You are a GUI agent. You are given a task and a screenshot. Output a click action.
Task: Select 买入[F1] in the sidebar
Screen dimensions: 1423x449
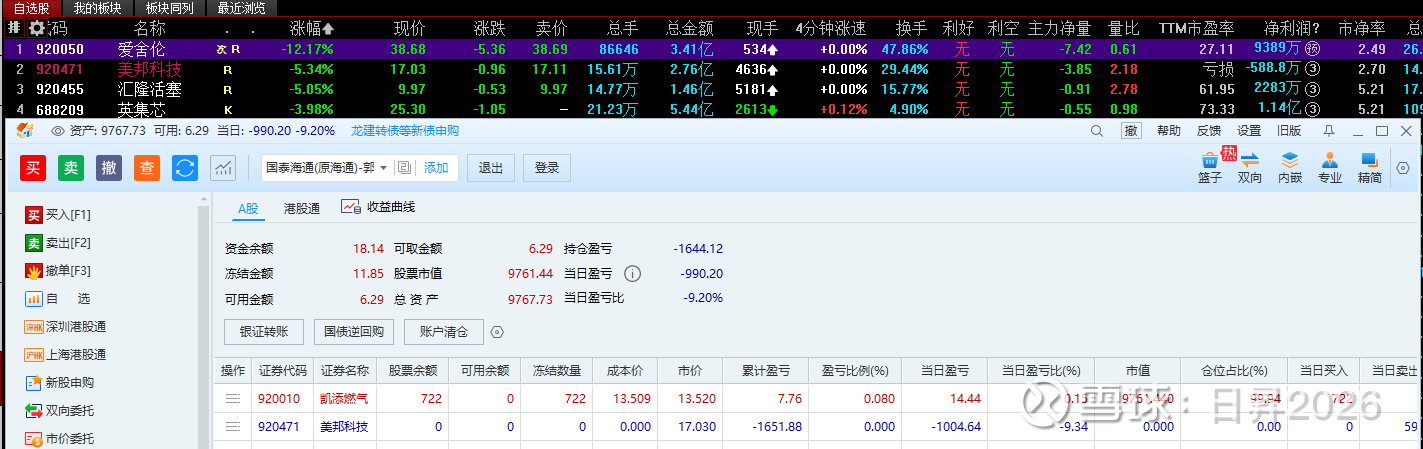pyautogui.click(x=58, y=215)
